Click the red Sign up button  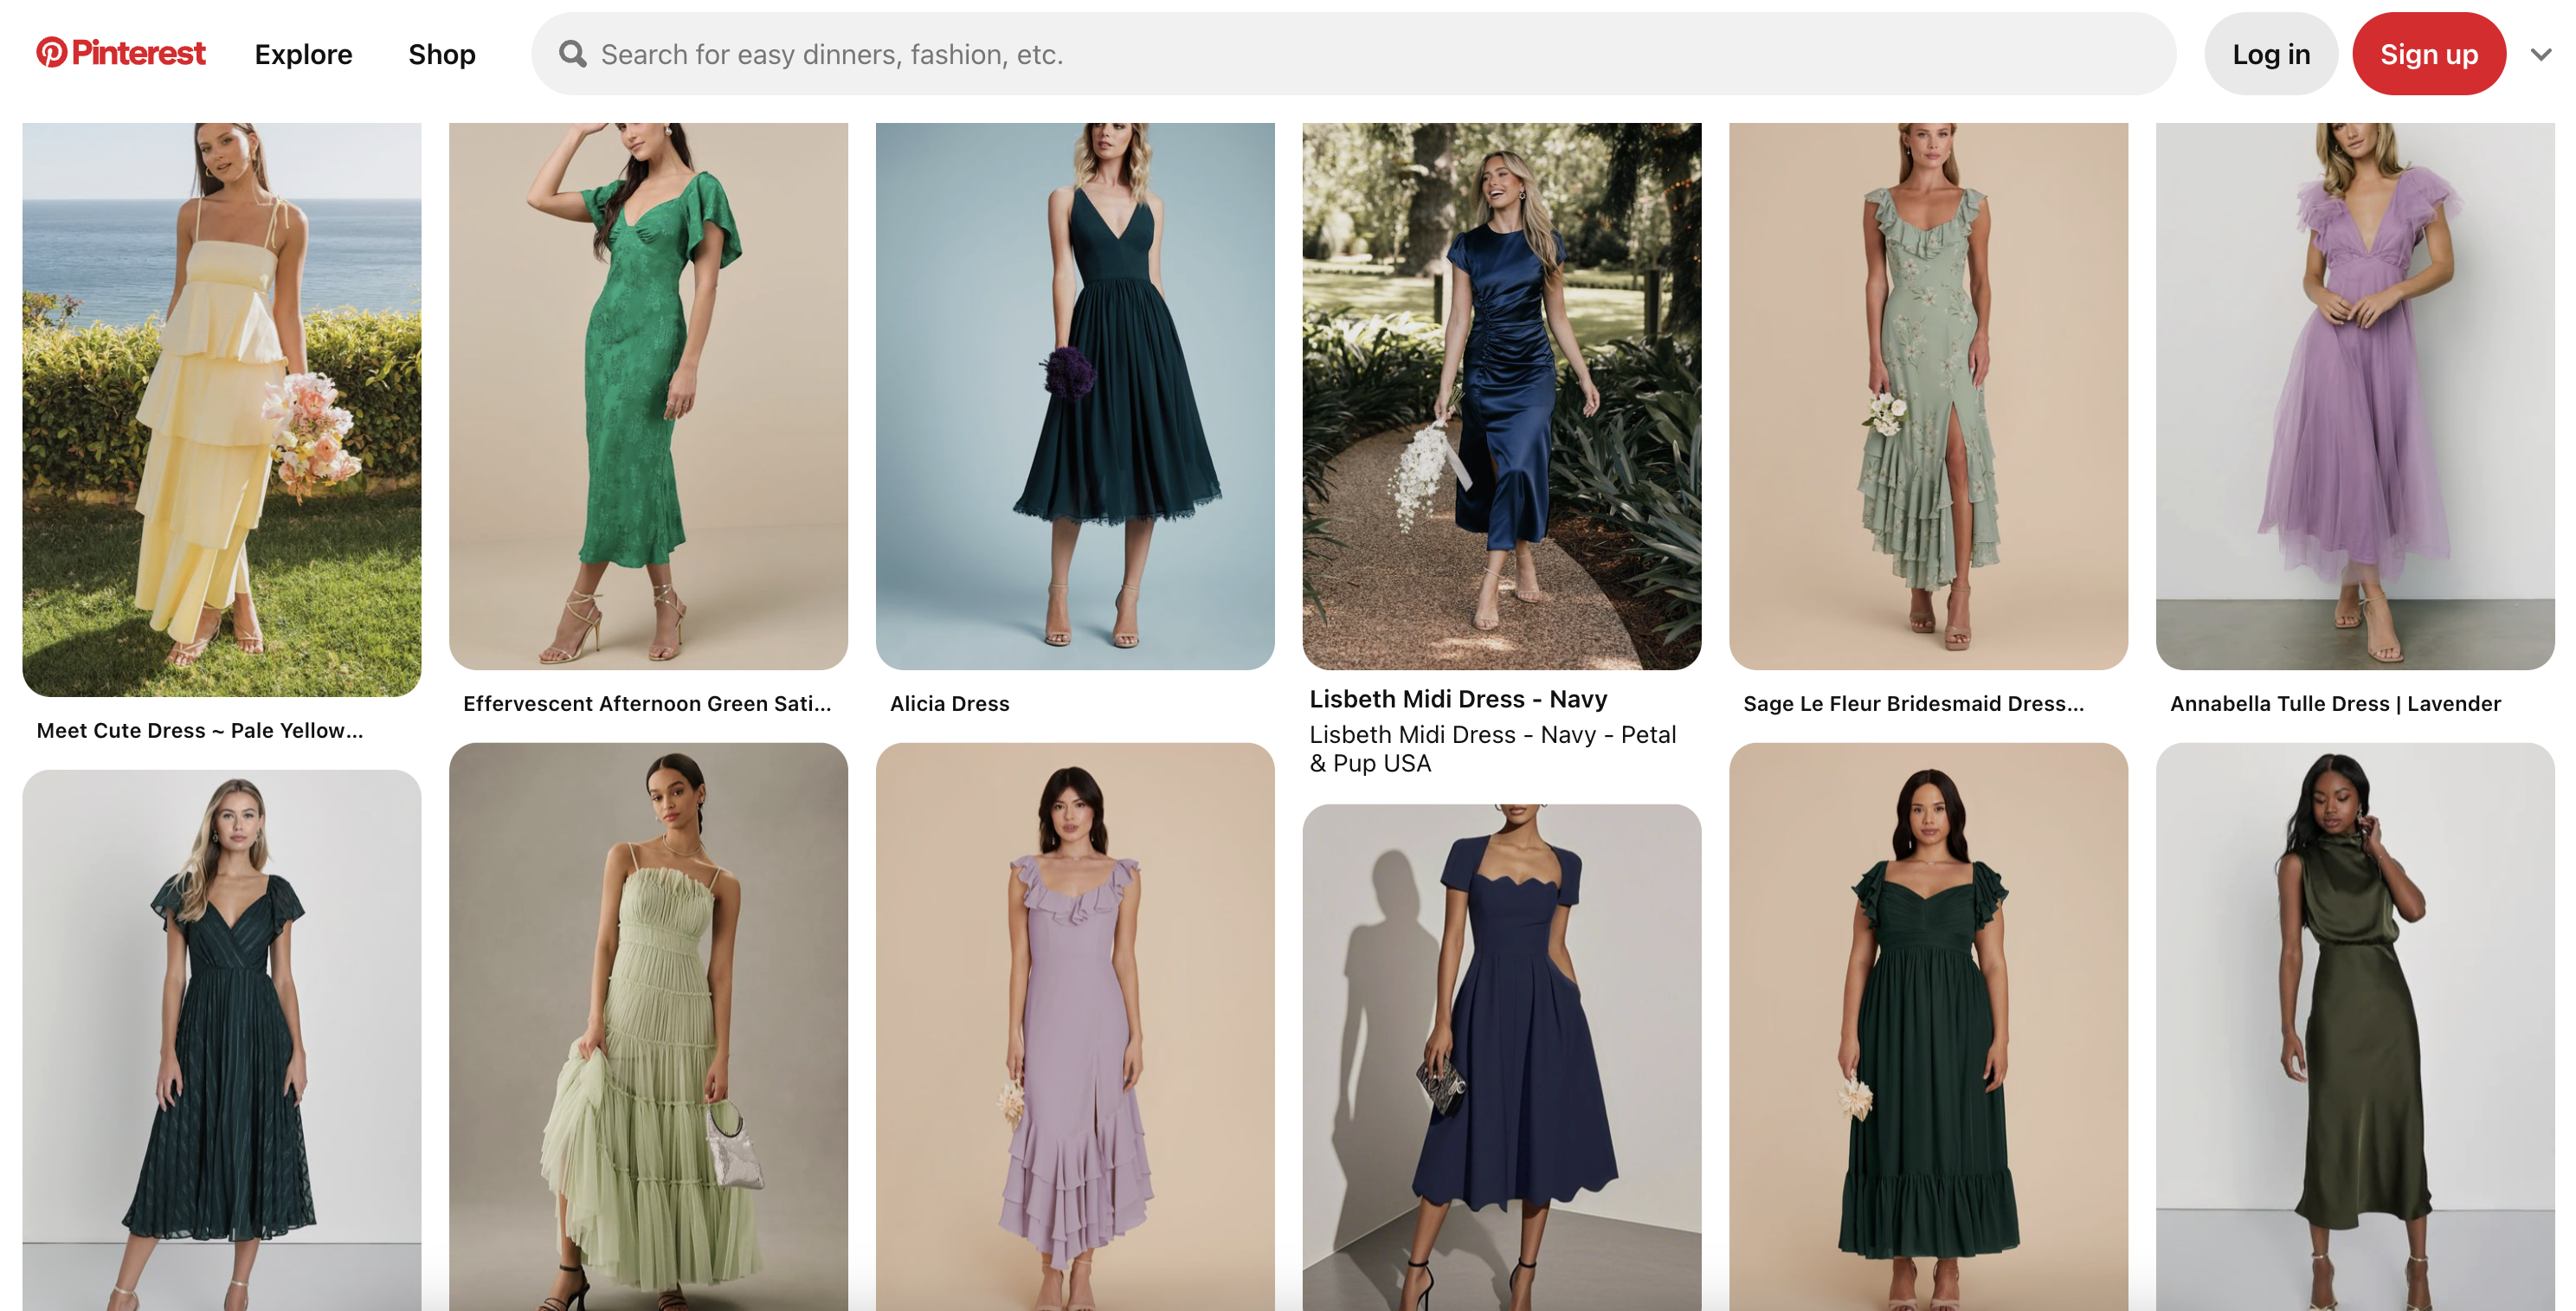click(x=2428, y=54)
